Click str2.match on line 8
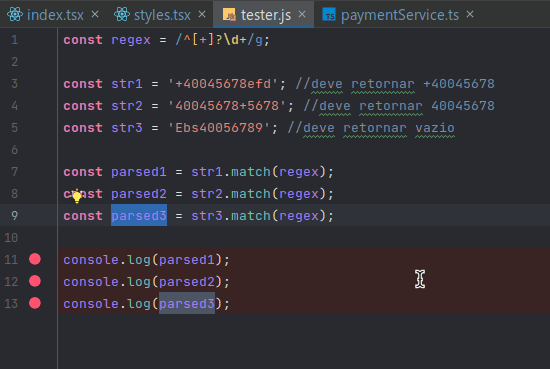This screenshot has width=550, height=369. [x=231, y=194]
